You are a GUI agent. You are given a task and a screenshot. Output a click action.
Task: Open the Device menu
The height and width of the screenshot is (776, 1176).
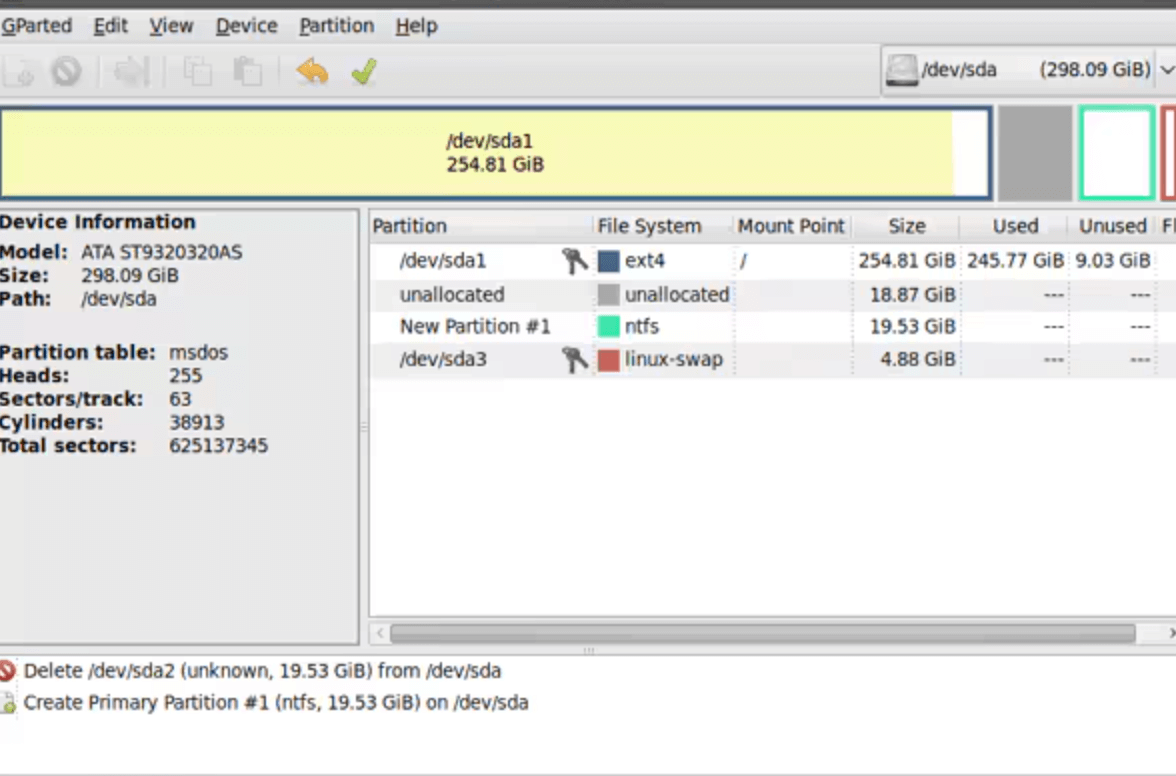[x=246, y=26]
